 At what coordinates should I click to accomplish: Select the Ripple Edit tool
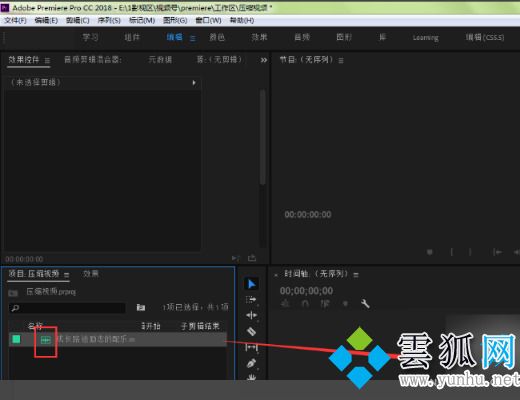(251, 315)
